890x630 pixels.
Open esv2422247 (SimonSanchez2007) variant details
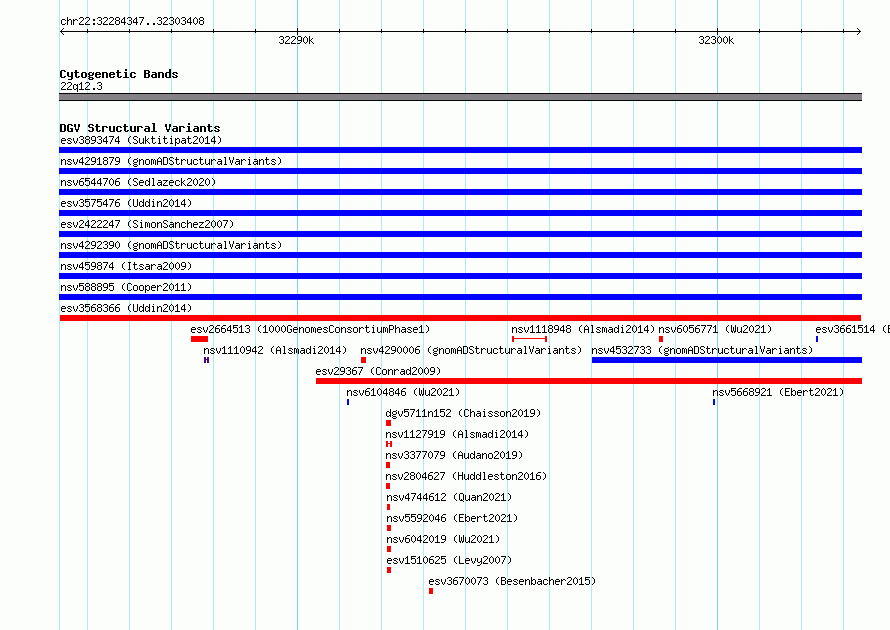pos(147,224)
